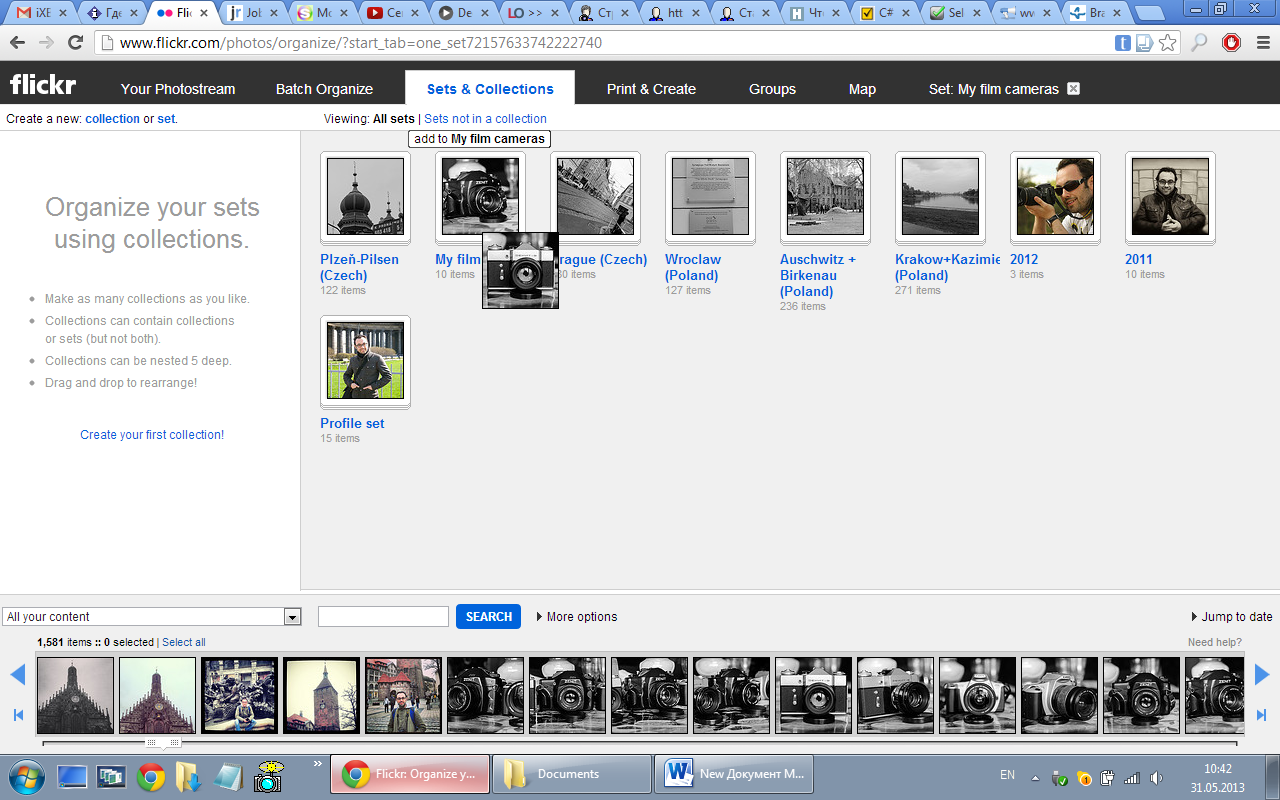
Task: Click the '122 items' count text
Action: (343, 290)
